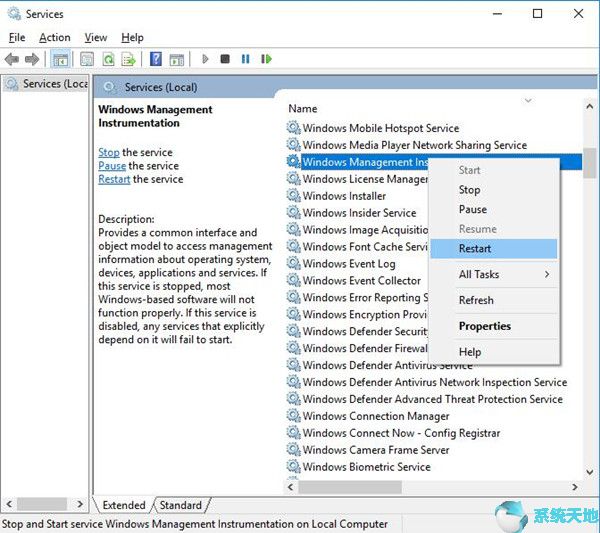Switch to the Standard tab

pyautogui.click(x=181, y=505)
